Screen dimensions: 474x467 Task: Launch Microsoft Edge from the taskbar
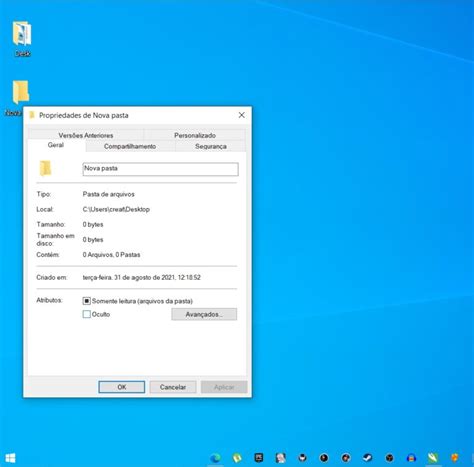click(215, 458)
